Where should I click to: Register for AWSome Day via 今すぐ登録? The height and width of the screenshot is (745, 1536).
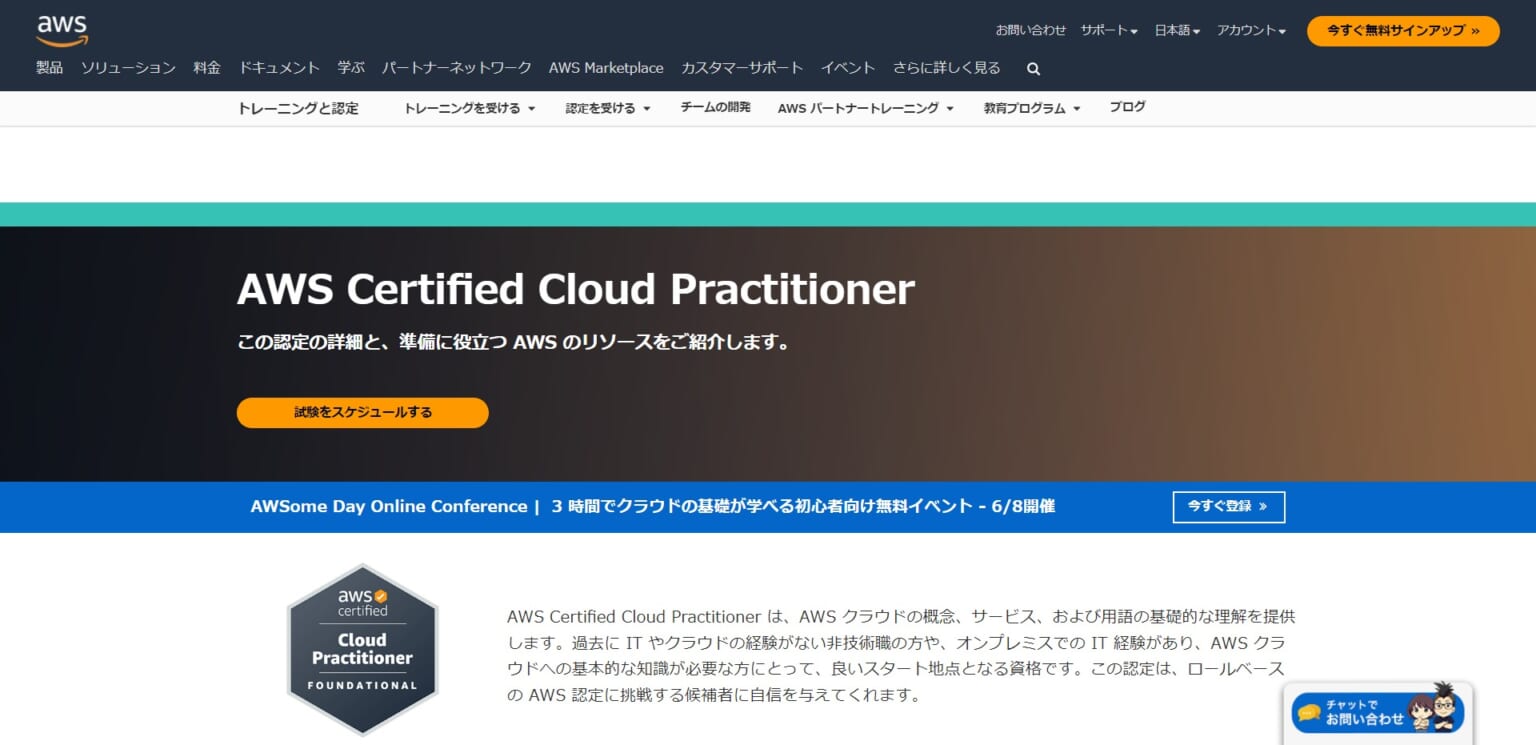point(1228,507)
